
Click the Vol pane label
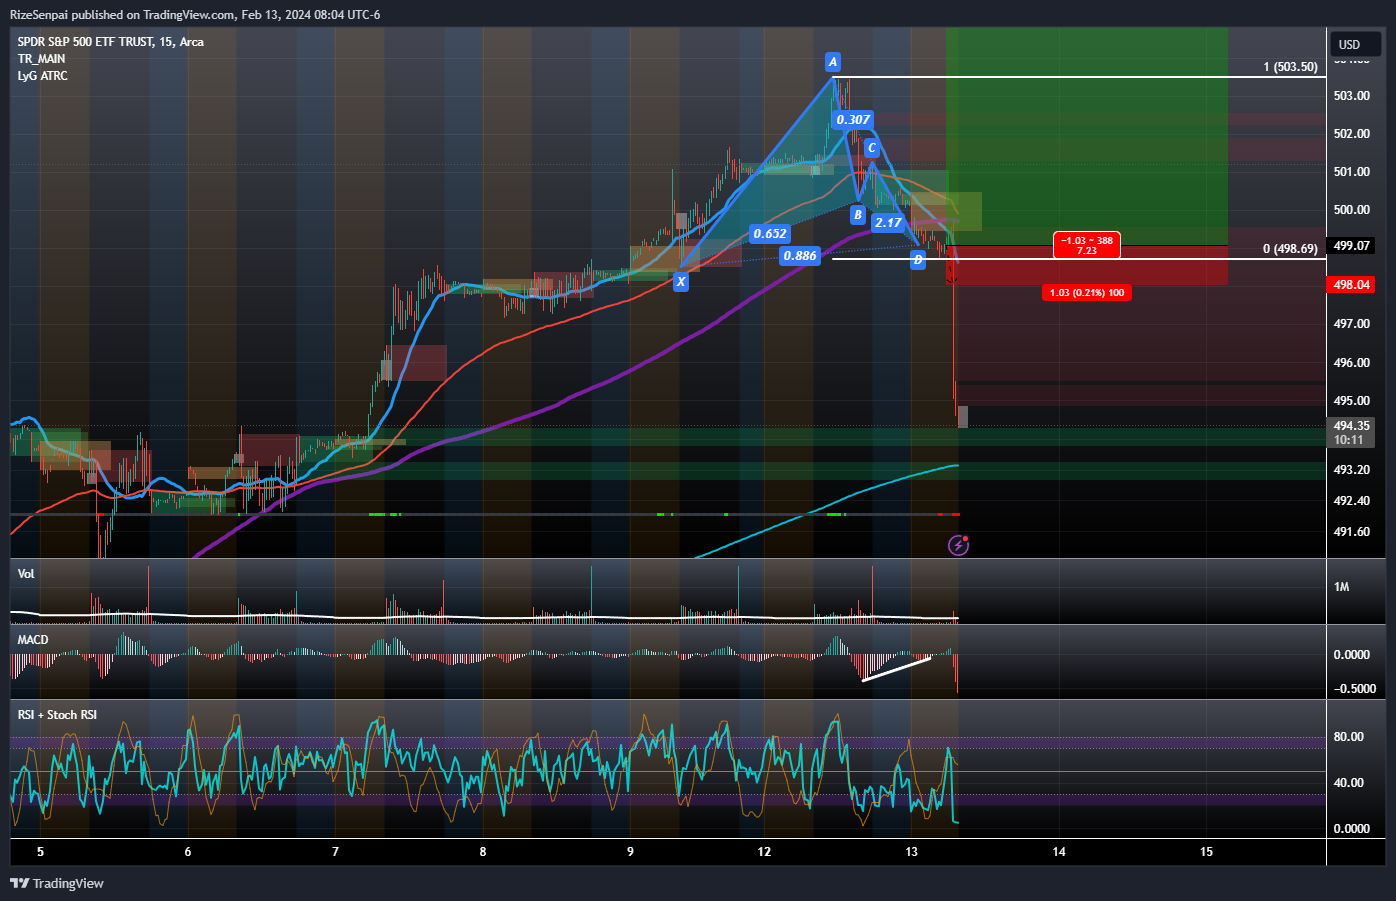click(26, 574)
